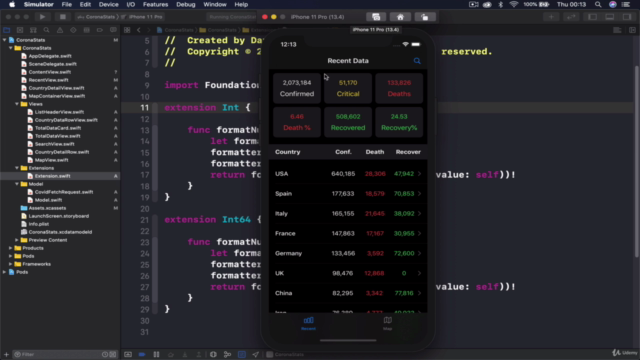Screen dimensions: 640x360
Task: Open the File menu
Action: (x=67, y=4)
